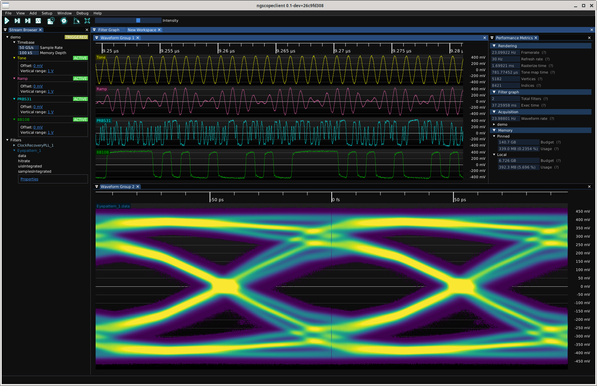Toggle fullscreen with the arrows icon

tap(87, 21)
